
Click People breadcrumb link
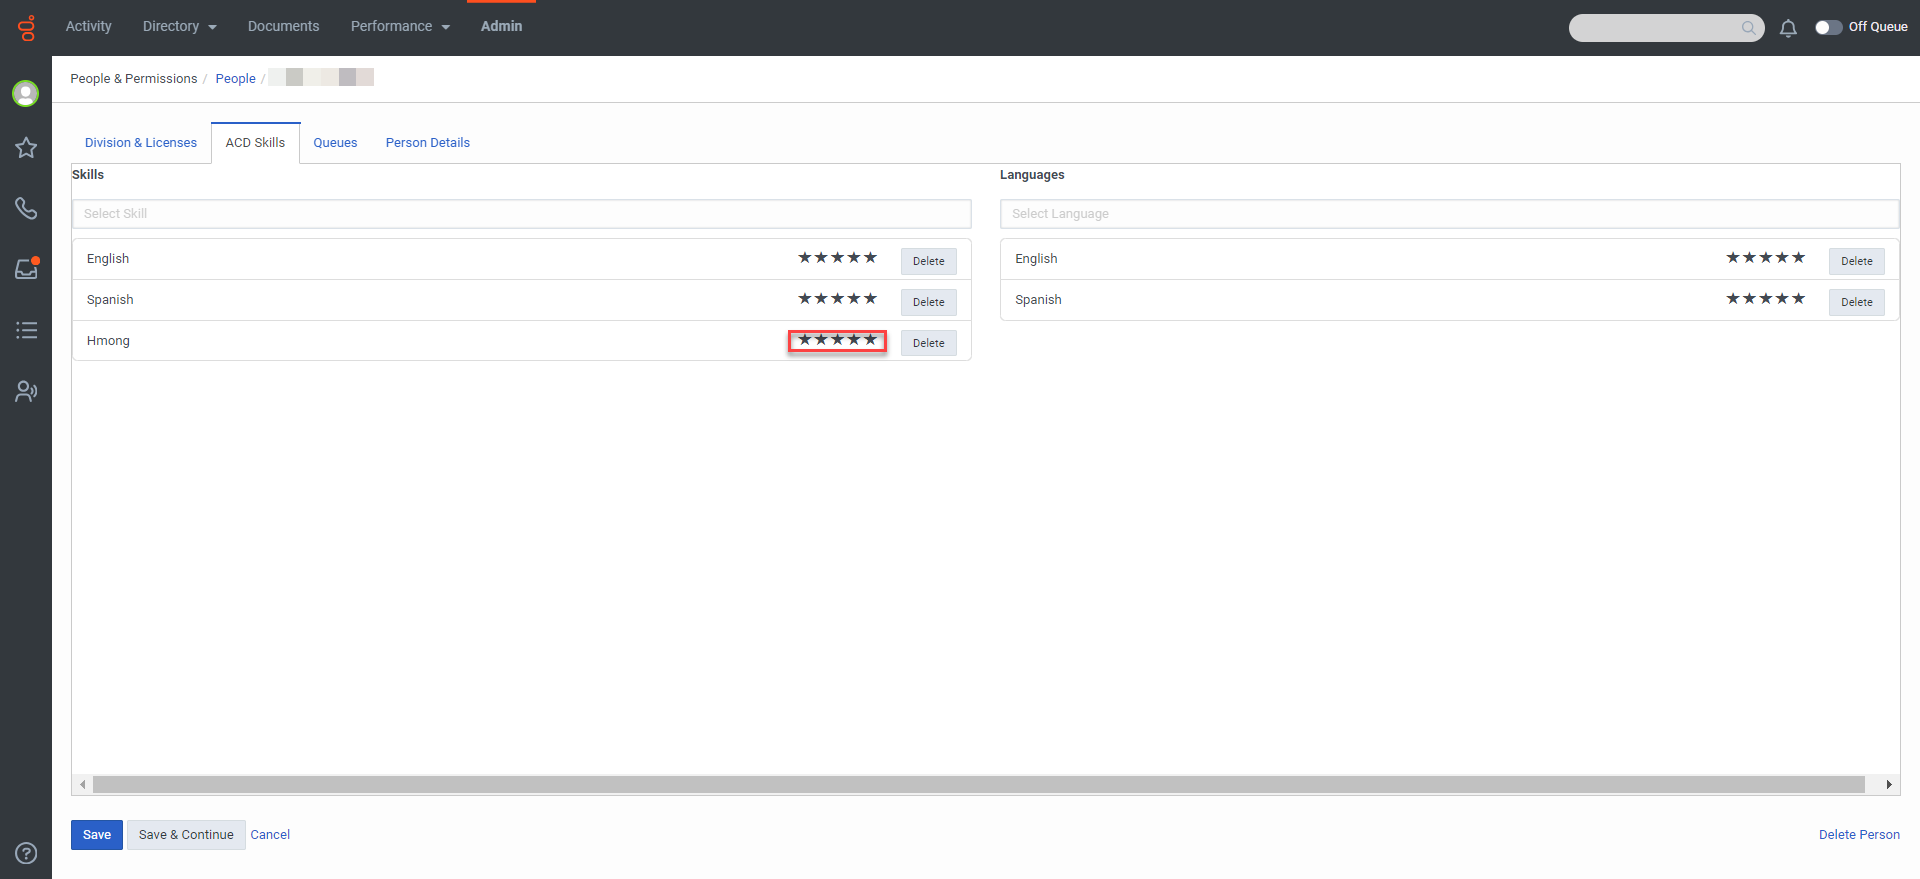click(235, 79)
